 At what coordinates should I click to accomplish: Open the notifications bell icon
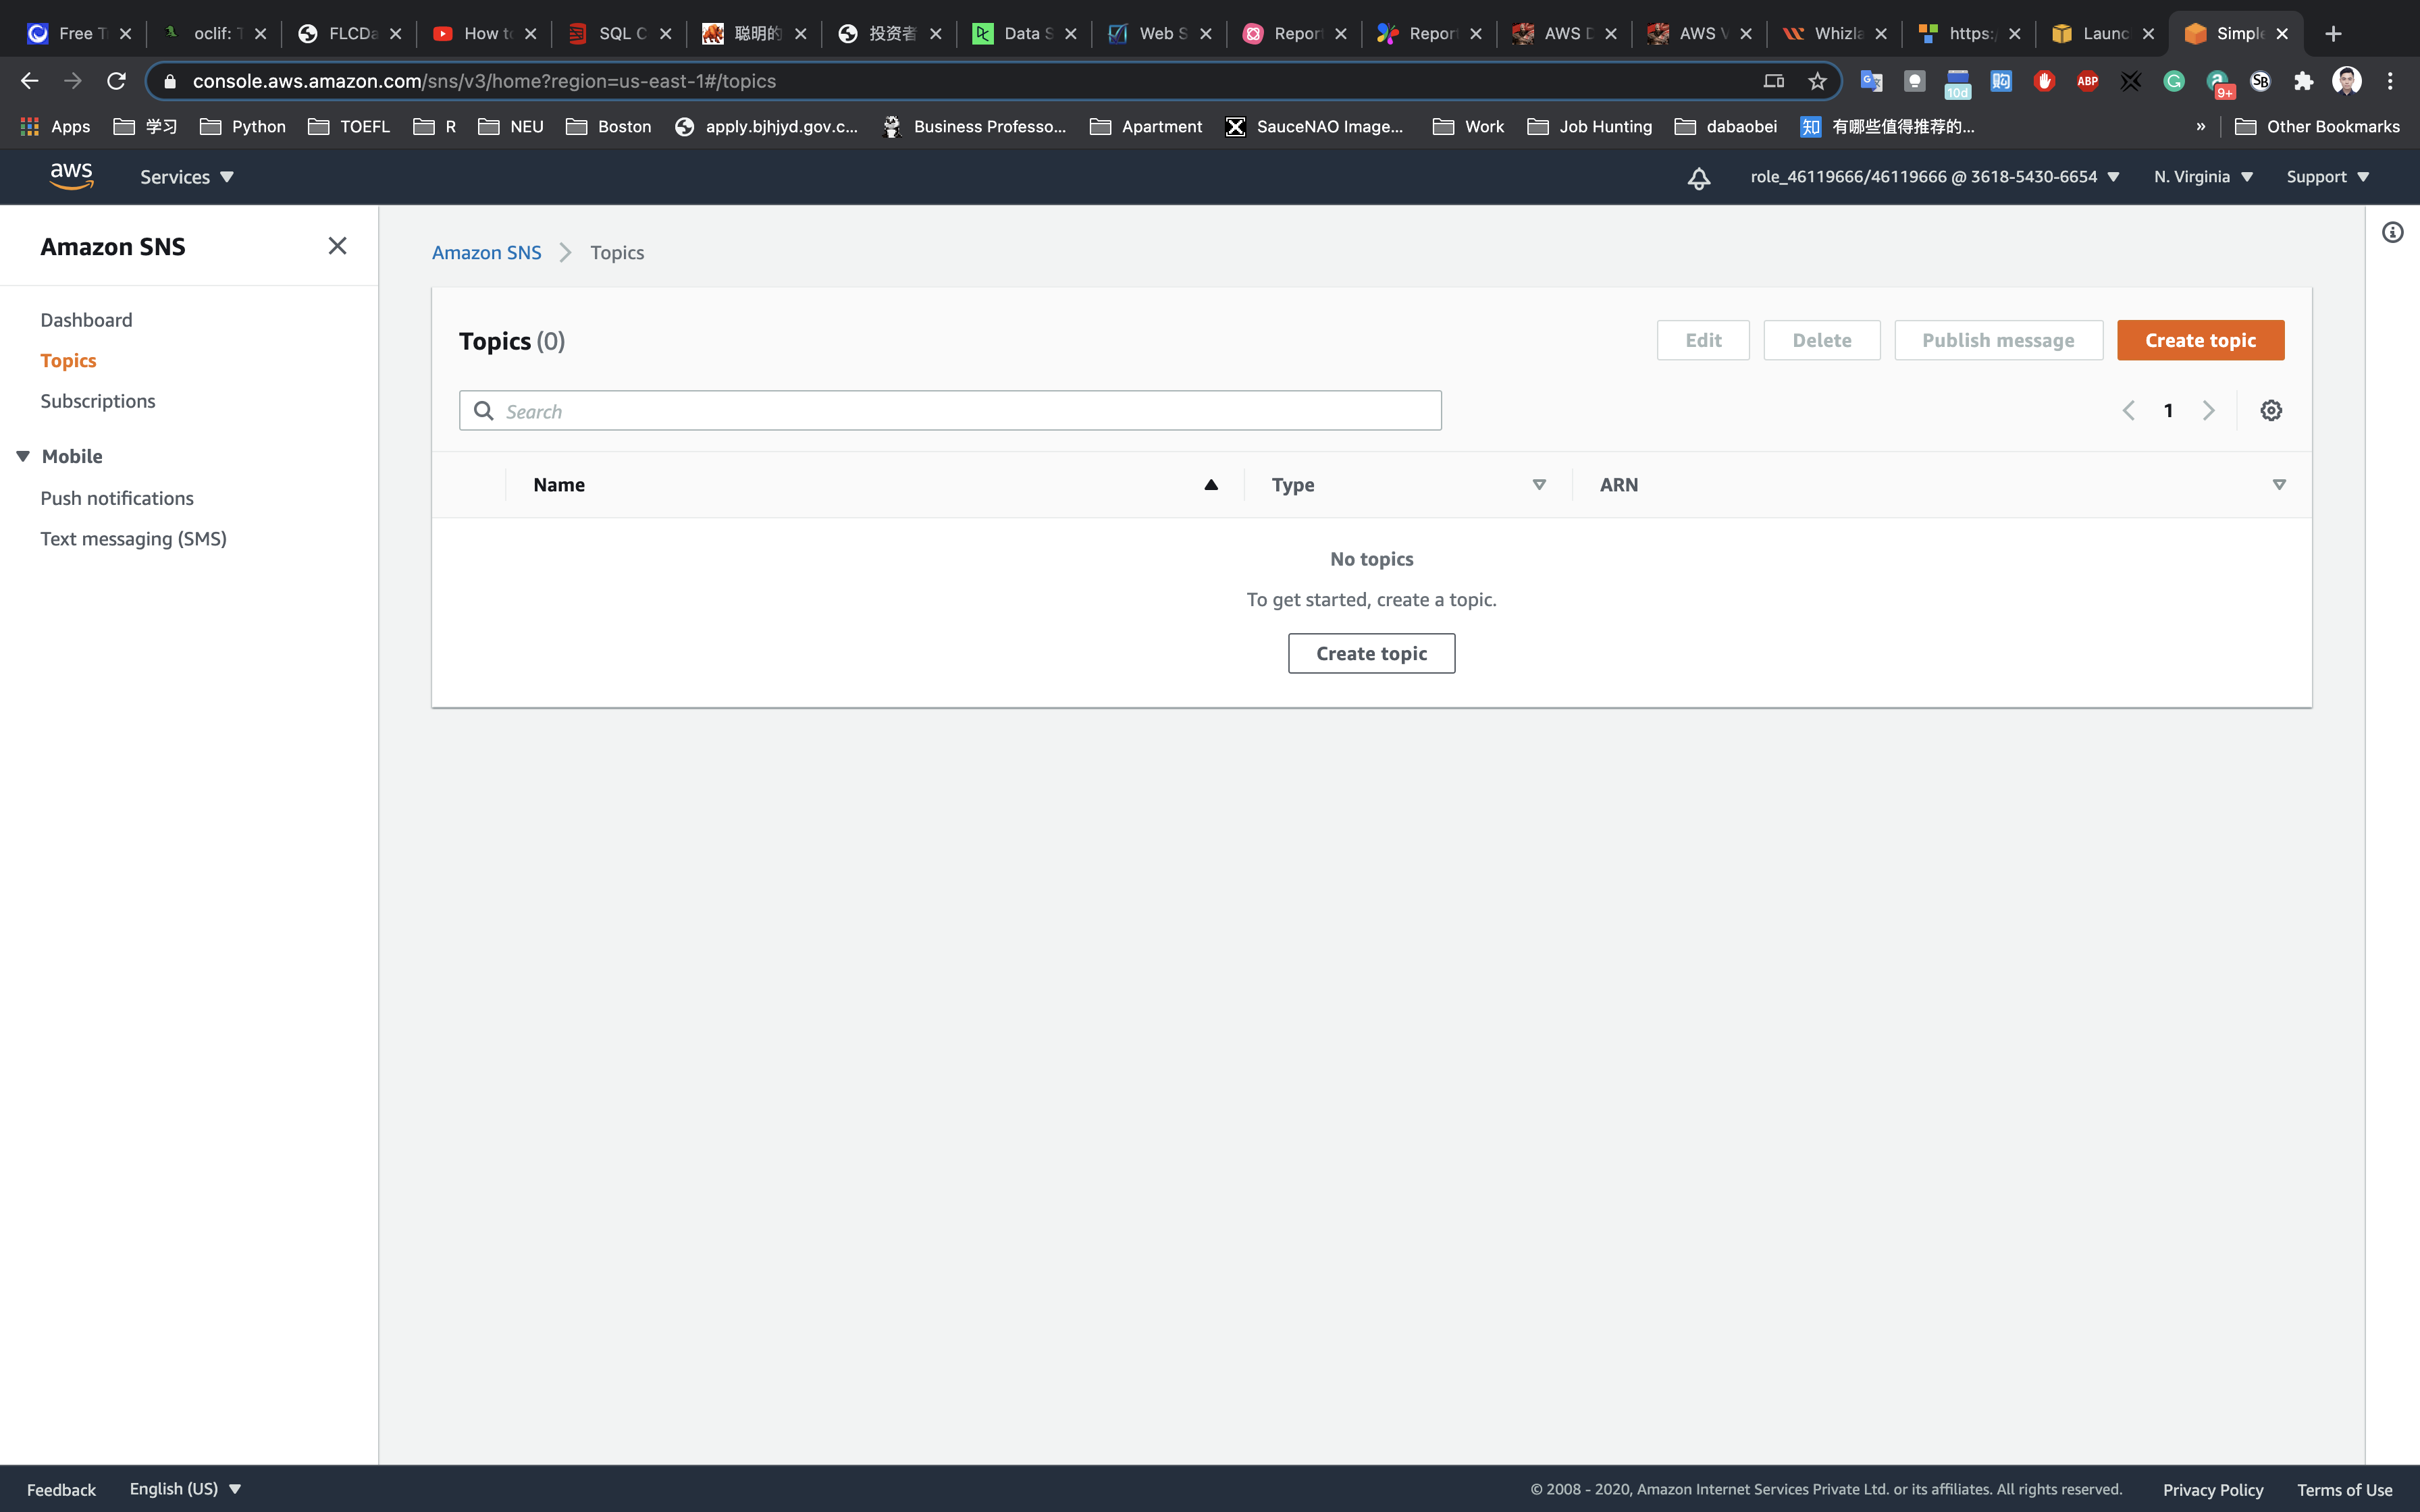(x=1698, y=177)
